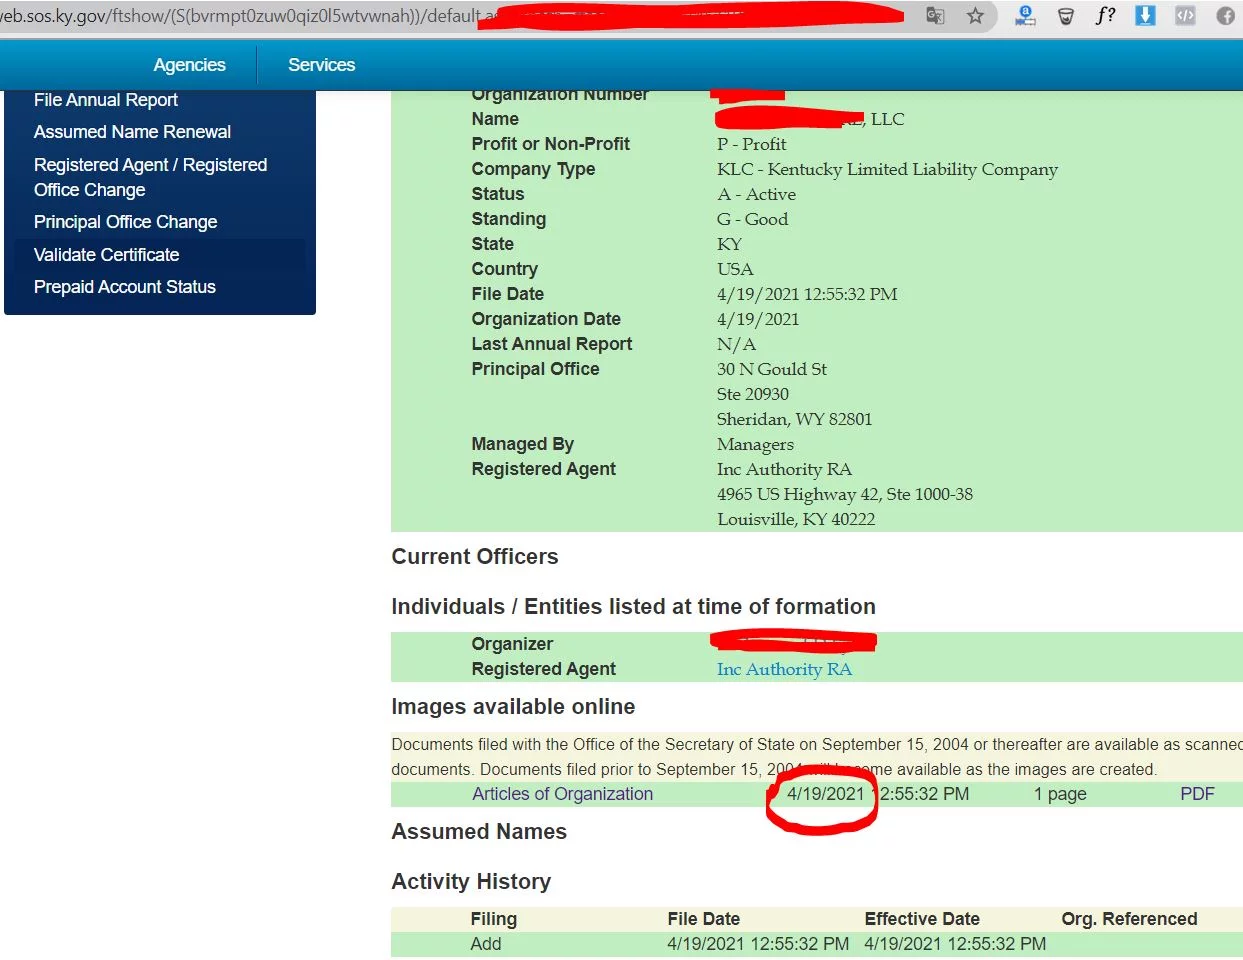Click Principal Office Change link

click(125, 222)
